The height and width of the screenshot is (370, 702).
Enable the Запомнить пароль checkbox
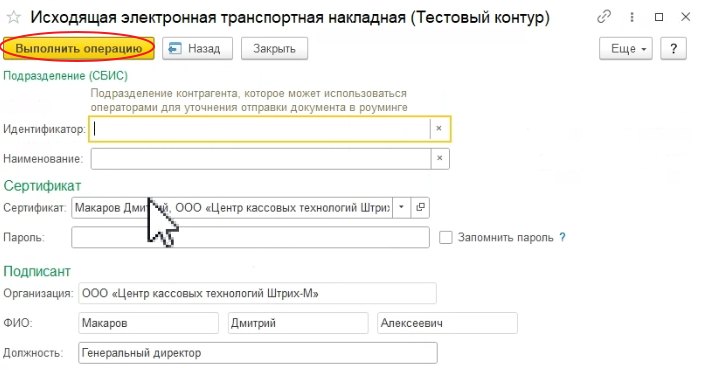coord(445,237)
